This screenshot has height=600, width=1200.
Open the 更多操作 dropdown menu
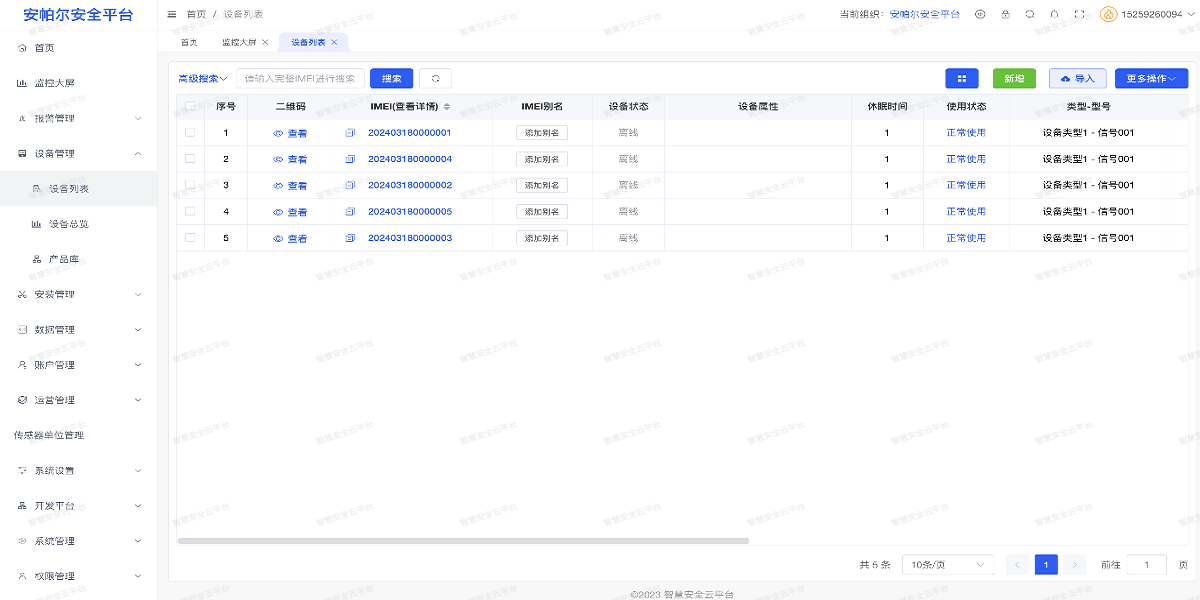click(x=1151, y=77)
